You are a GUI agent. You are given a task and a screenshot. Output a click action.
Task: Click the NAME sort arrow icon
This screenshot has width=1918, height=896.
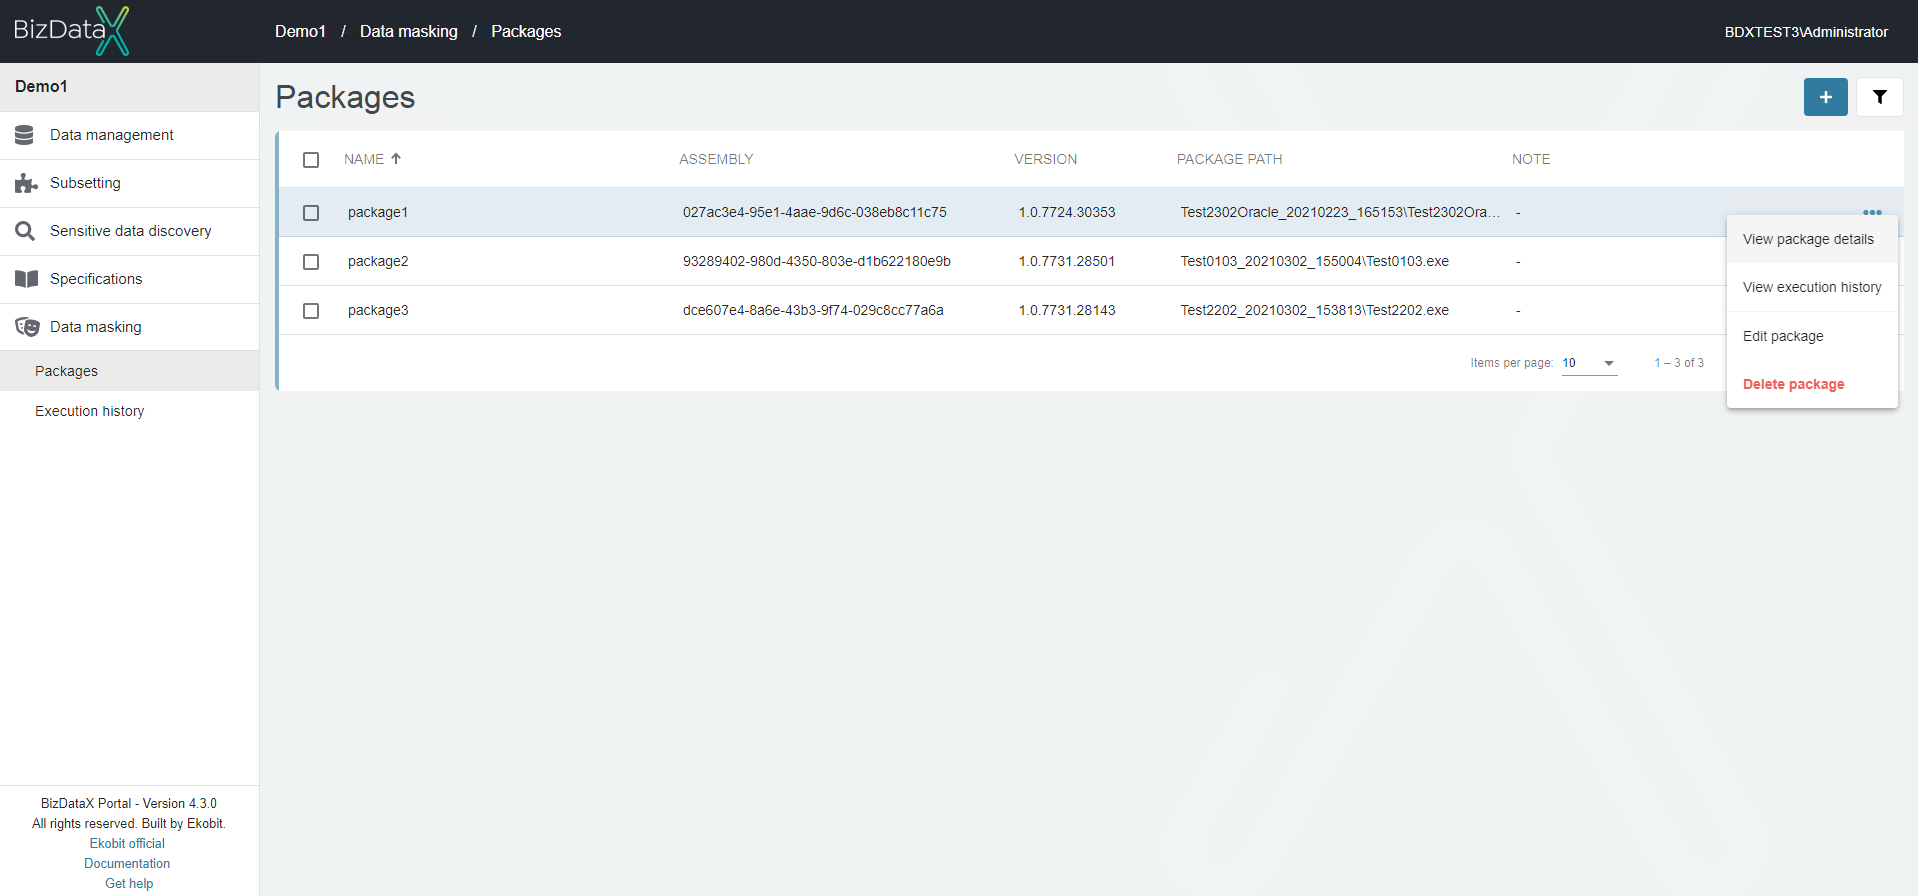tap(396, 159)
